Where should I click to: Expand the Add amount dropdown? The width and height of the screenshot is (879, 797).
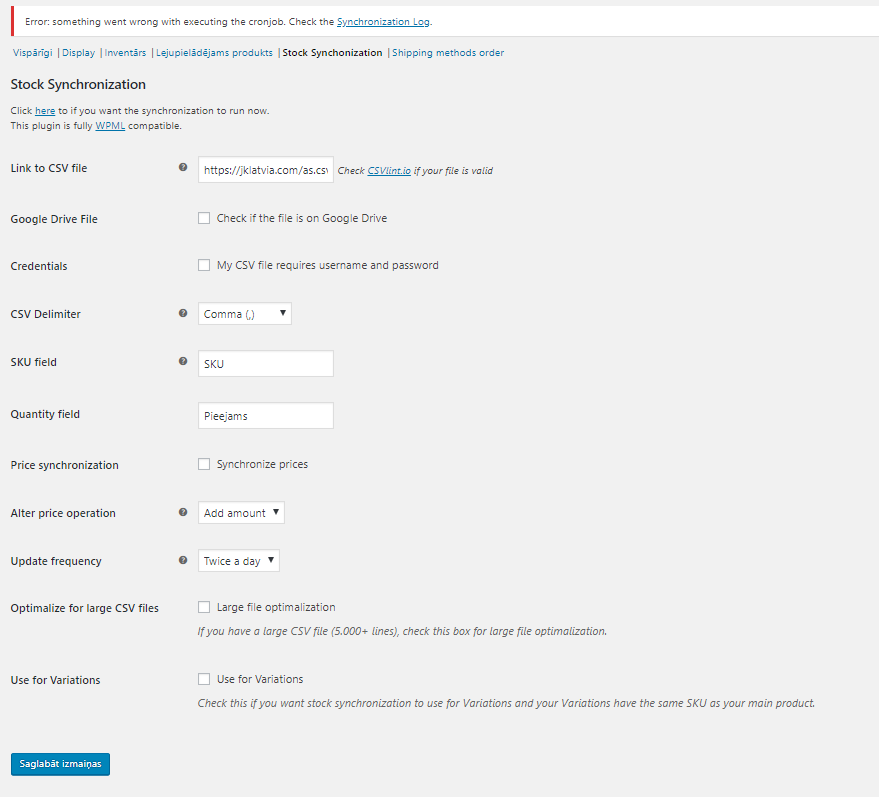(241, 513)
